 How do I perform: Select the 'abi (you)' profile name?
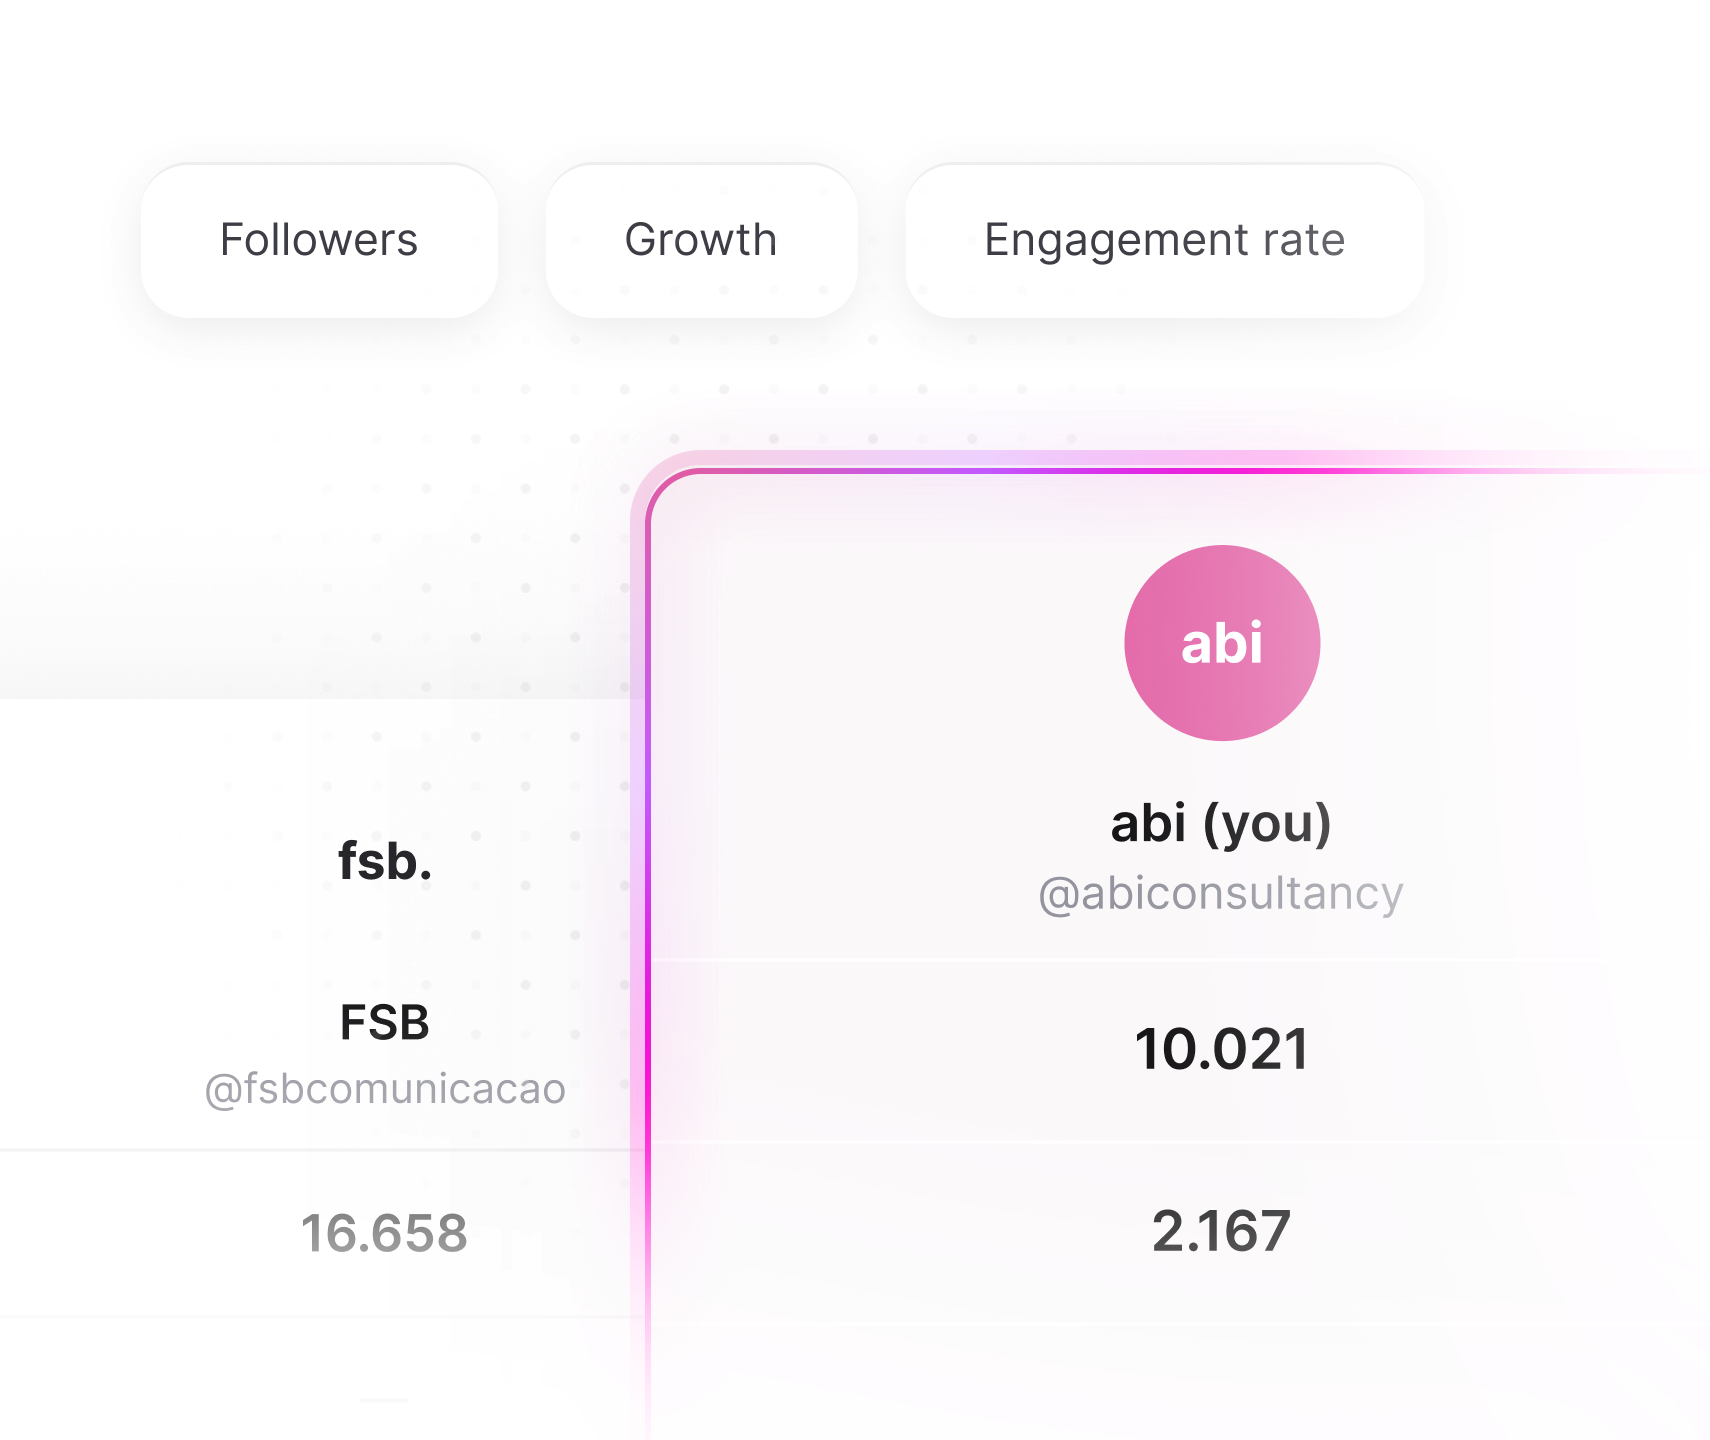(1221, 825)
